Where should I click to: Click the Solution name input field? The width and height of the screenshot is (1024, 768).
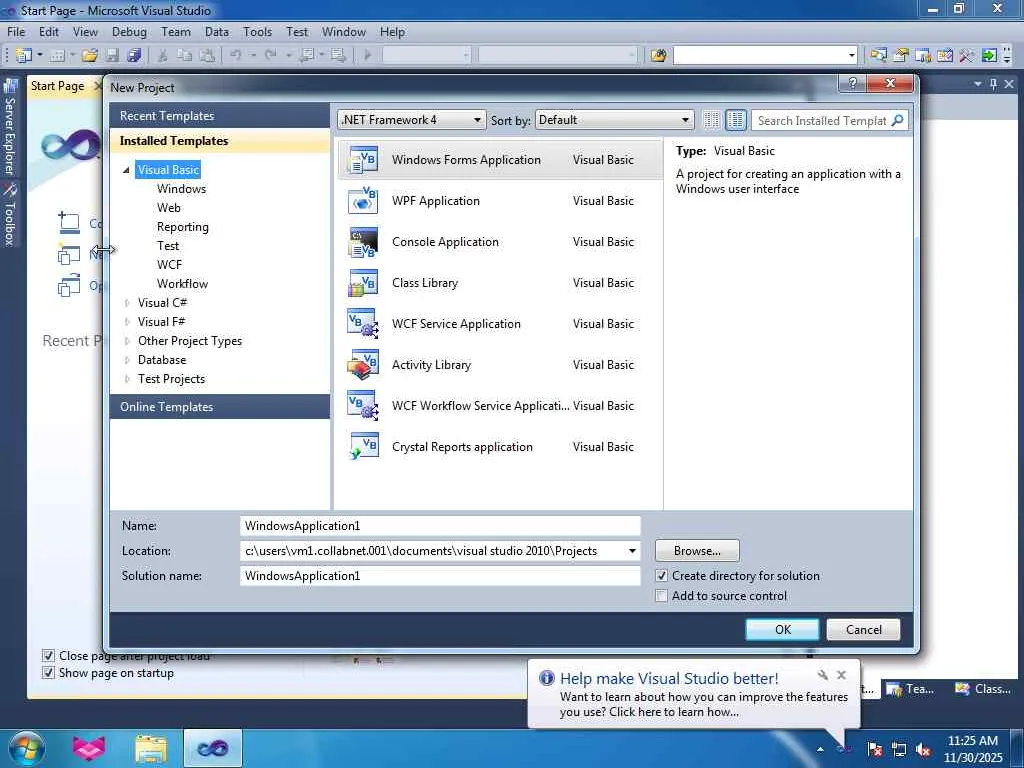pyautogui.click(x=440, y=576)
